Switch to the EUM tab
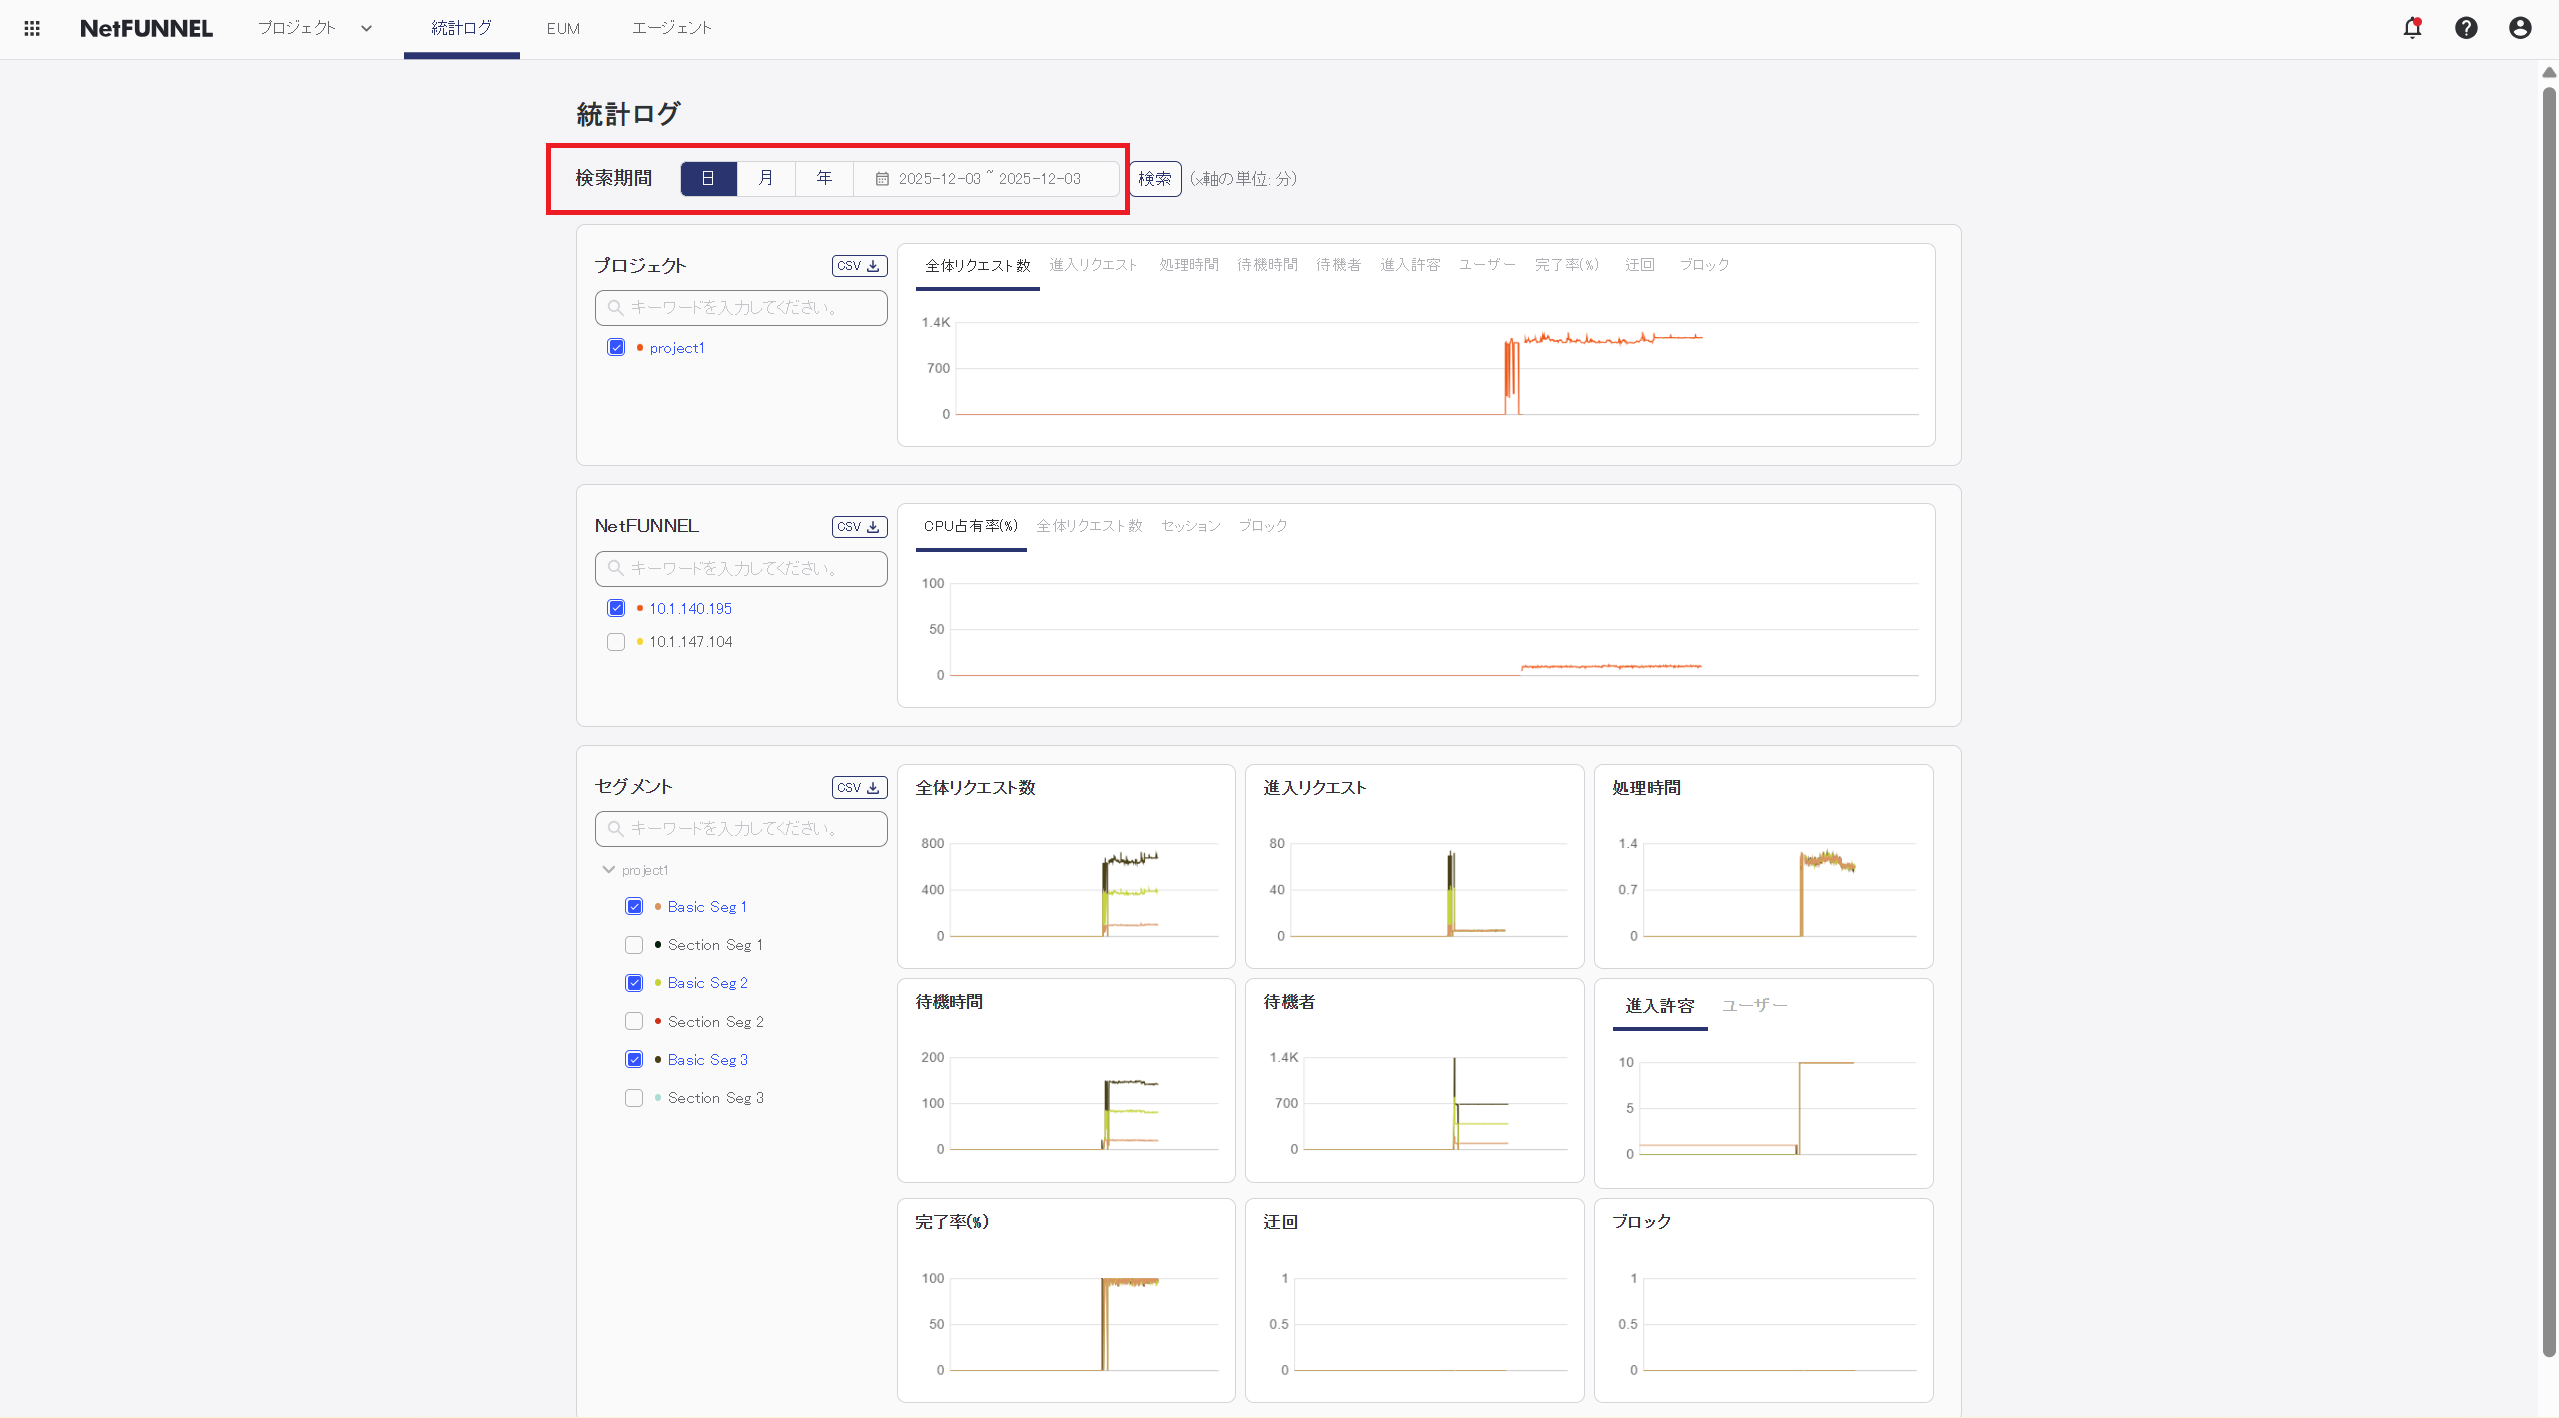This screenshot has height=1418, width=2559. click(563, 28)
